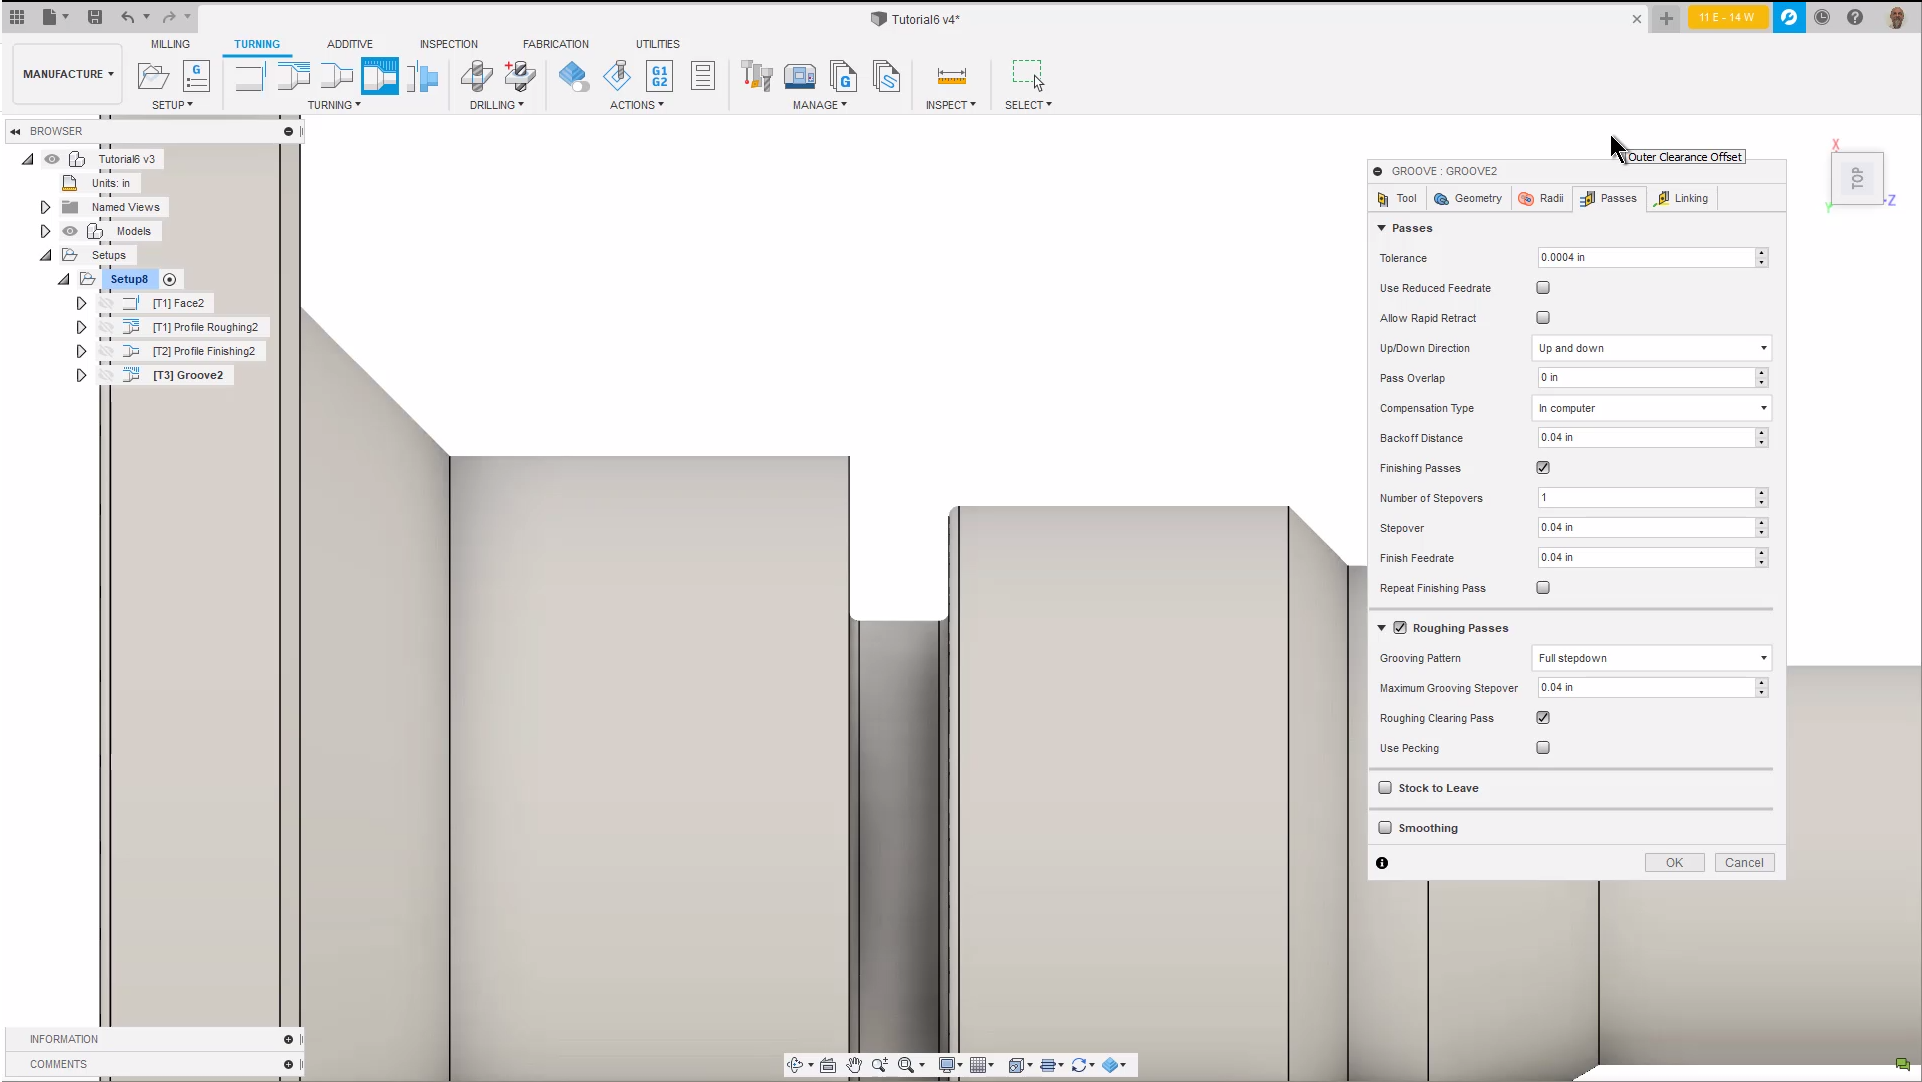
Task: Click the Undo arrow icon
Action: 127,17
